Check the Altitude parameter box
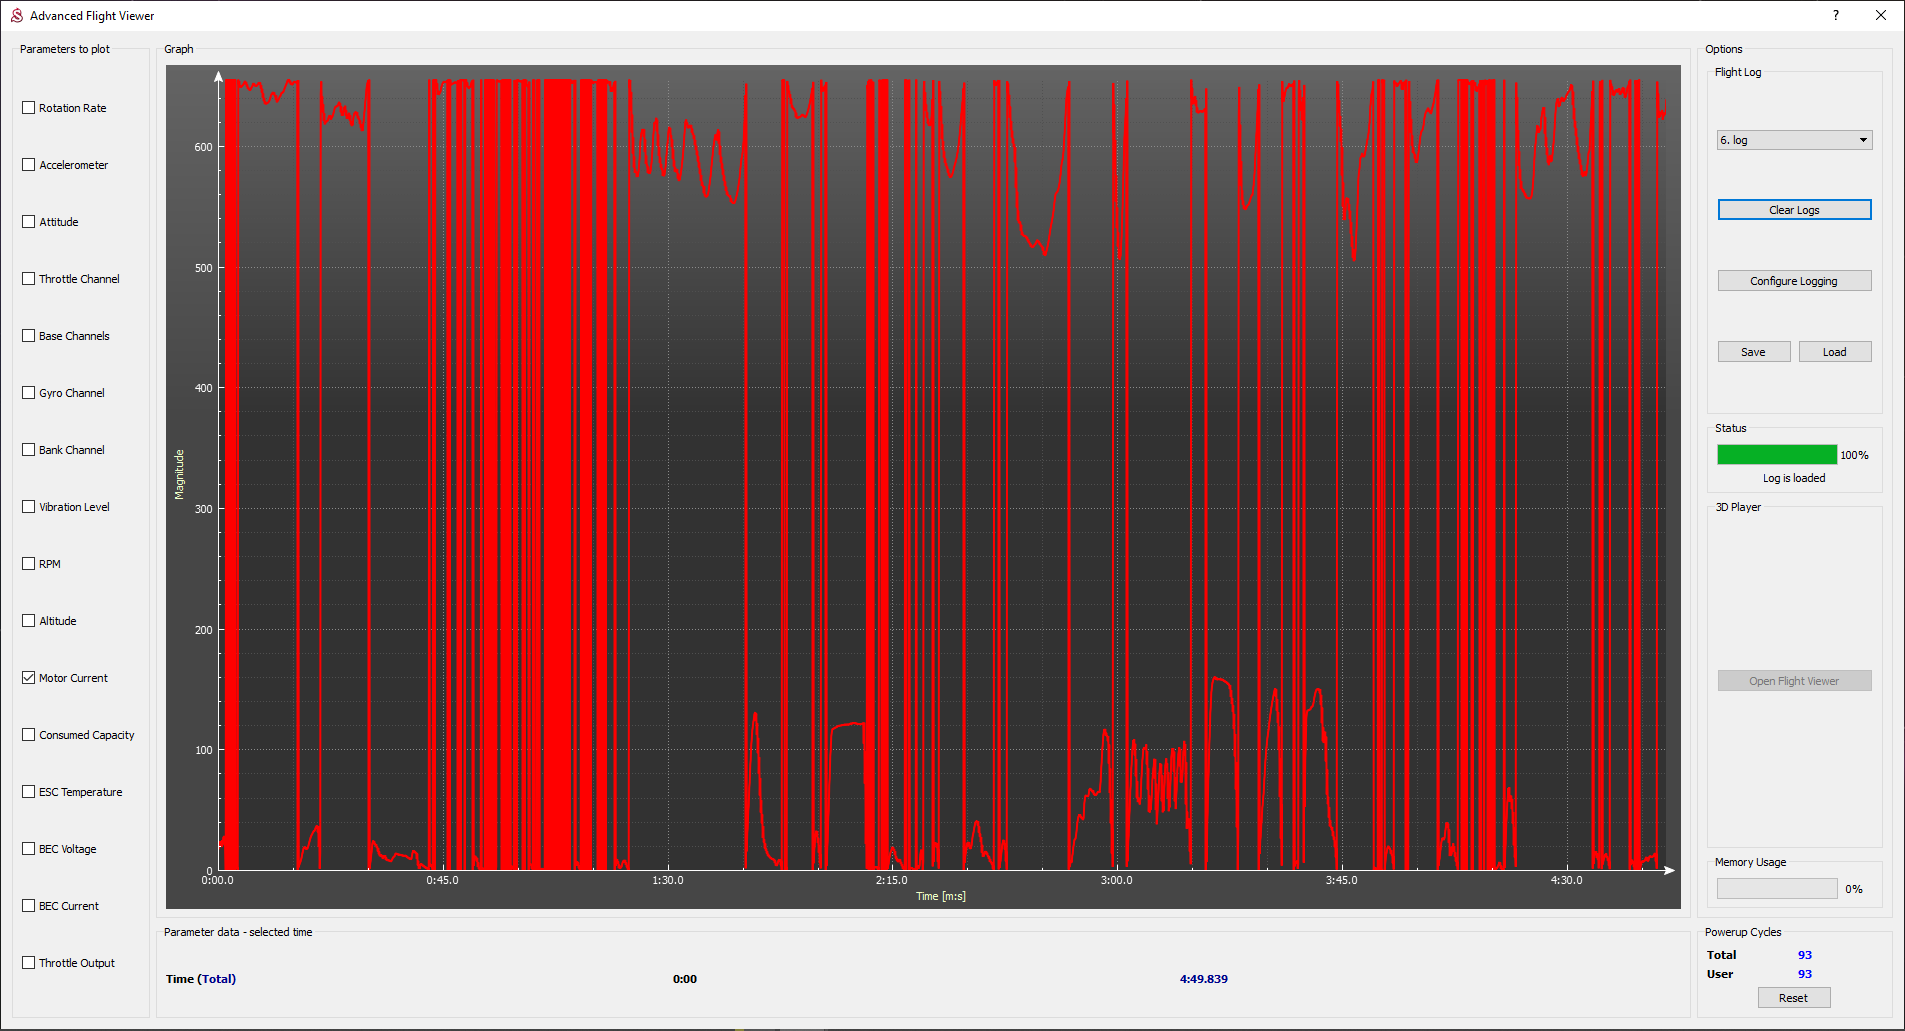Viewport: 1905px width, 1031px height. pos(29,621)
